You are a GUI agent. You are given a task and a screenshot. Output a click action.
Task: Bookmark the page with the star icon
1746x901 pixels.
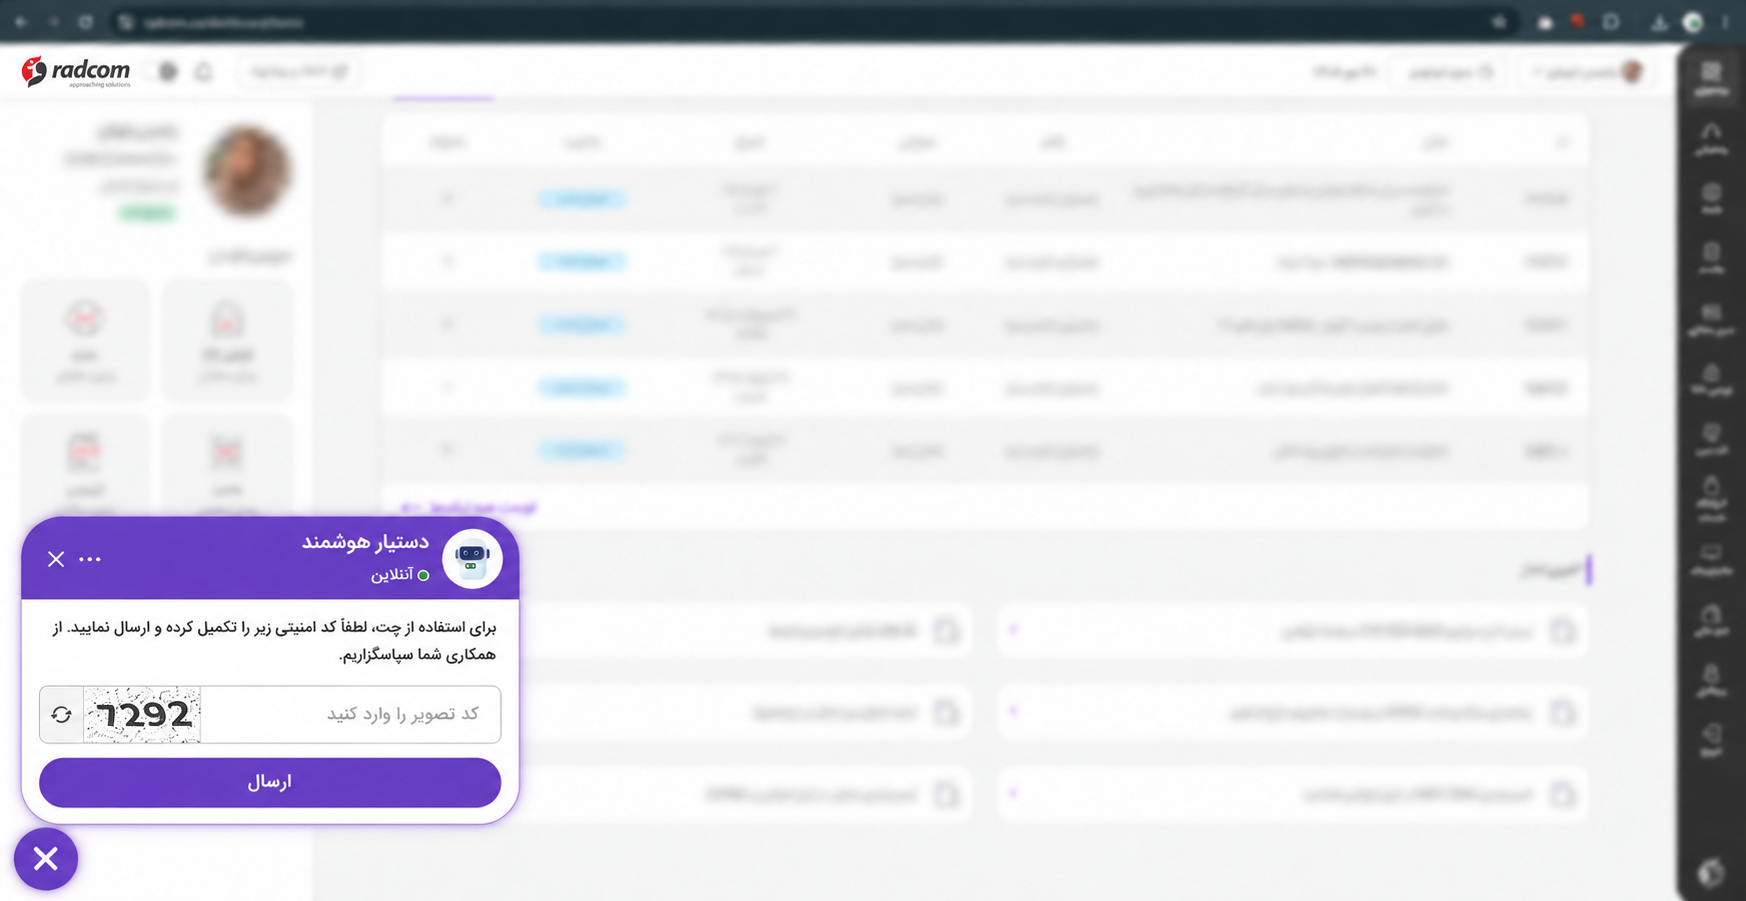point(1499,22)
